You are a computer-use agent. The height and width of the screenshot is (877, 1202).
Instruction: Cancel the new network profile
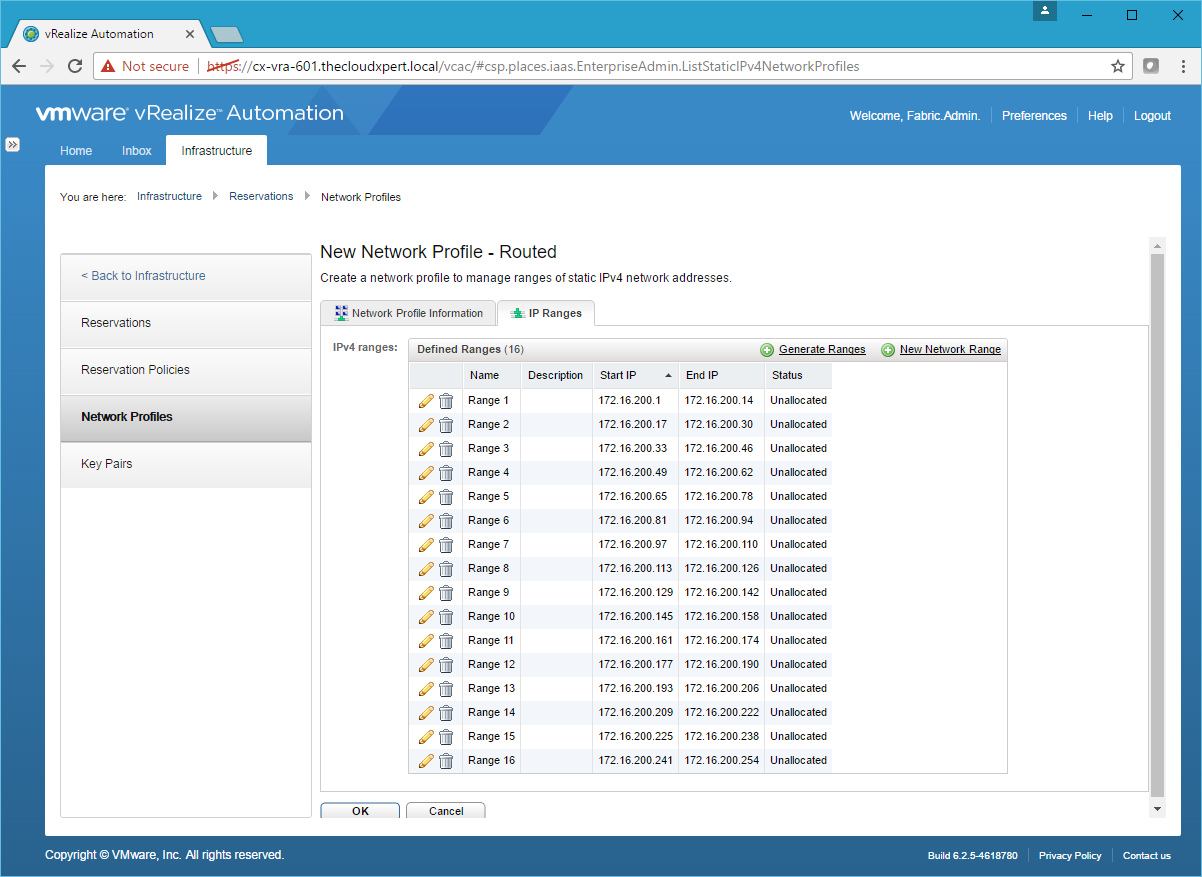446,811
